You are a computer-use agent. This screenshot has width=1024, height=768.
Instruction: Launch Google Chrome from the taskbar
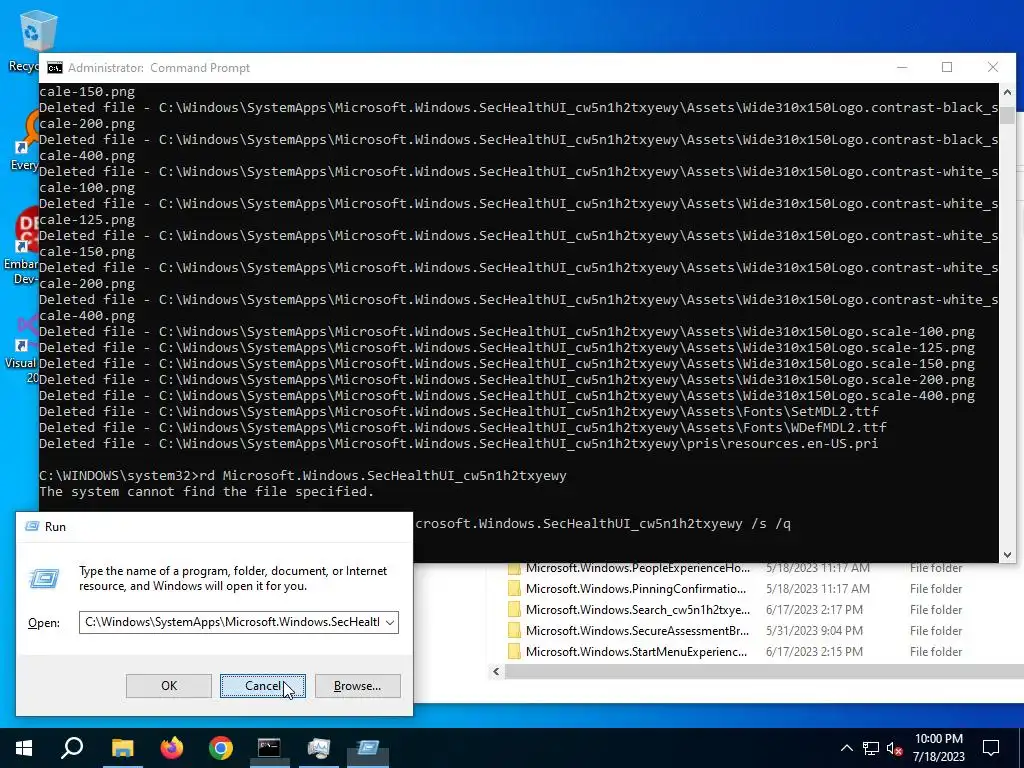coord(221,748)
